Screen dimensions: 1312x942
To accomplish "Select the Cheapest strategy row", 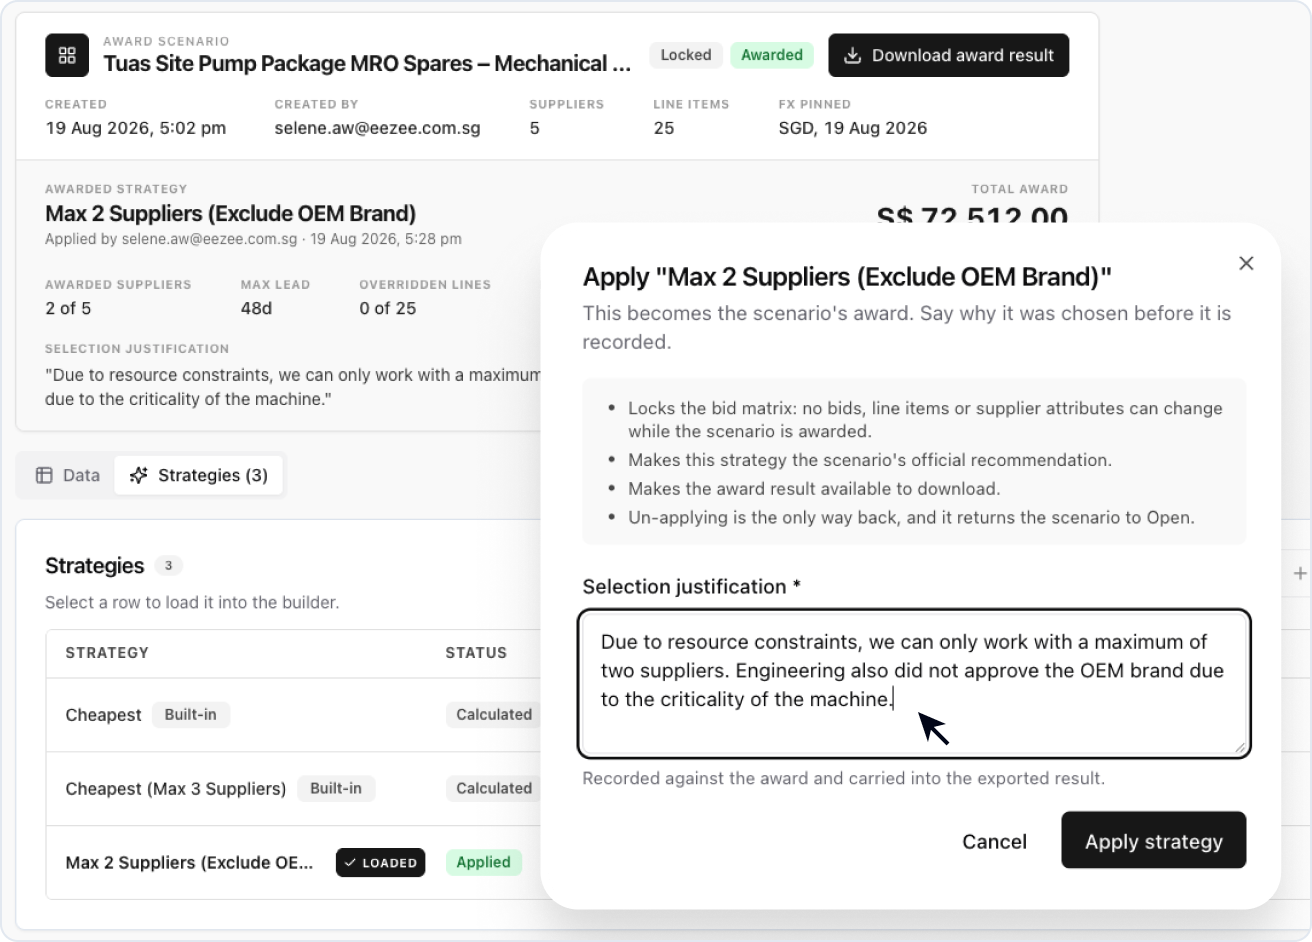I will [x=293, y=715].
